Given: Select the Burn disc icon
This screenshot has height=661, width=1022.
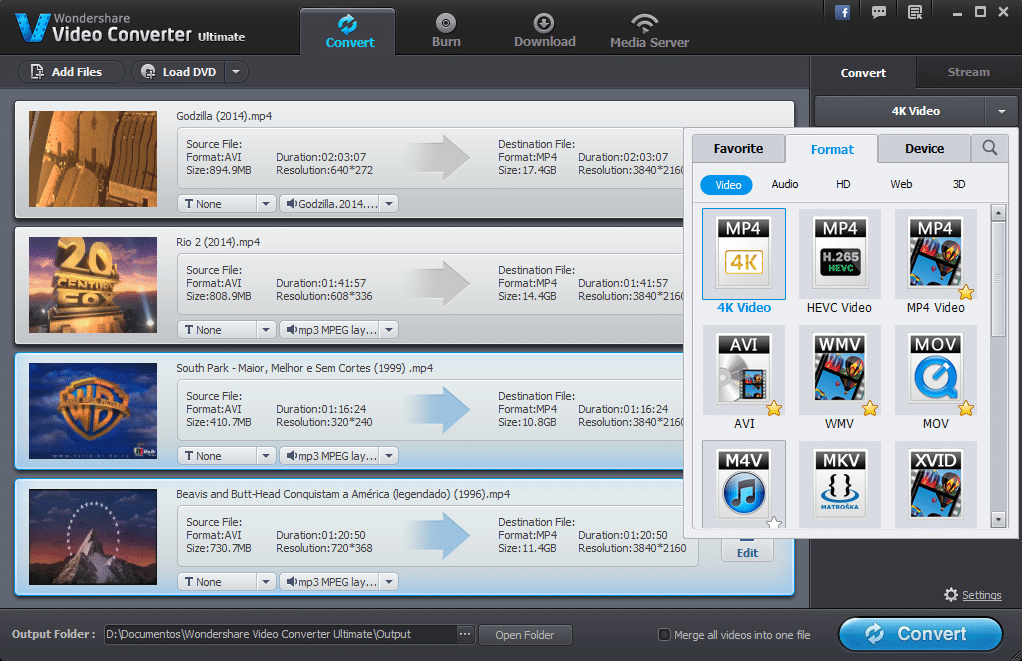Looking at the screenshot, I should pos(446,28).
